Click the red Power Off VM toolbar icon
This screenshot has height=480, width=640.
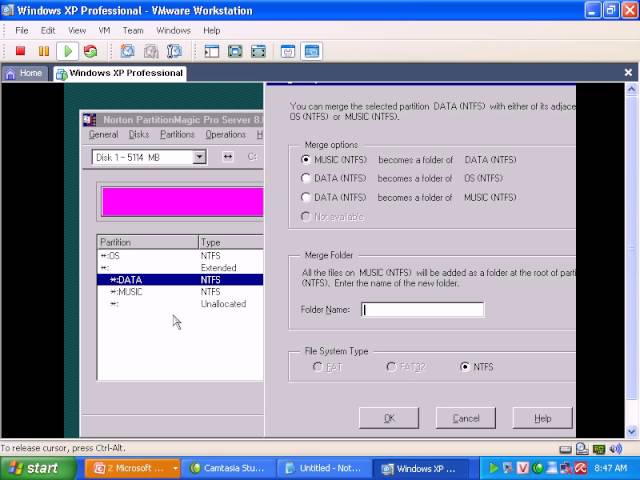[x=20, y=51]
